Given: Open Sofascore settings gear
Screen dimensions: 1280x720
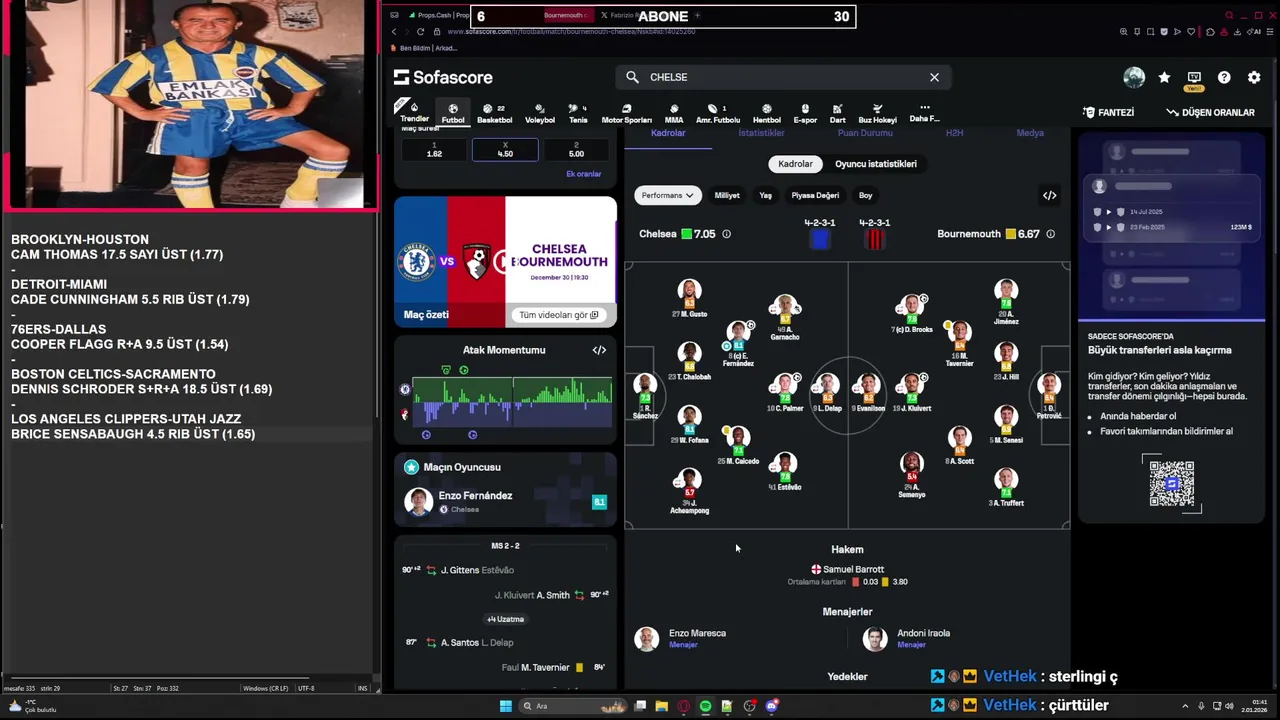Looking at the screenshot, I should [1254, 77].
